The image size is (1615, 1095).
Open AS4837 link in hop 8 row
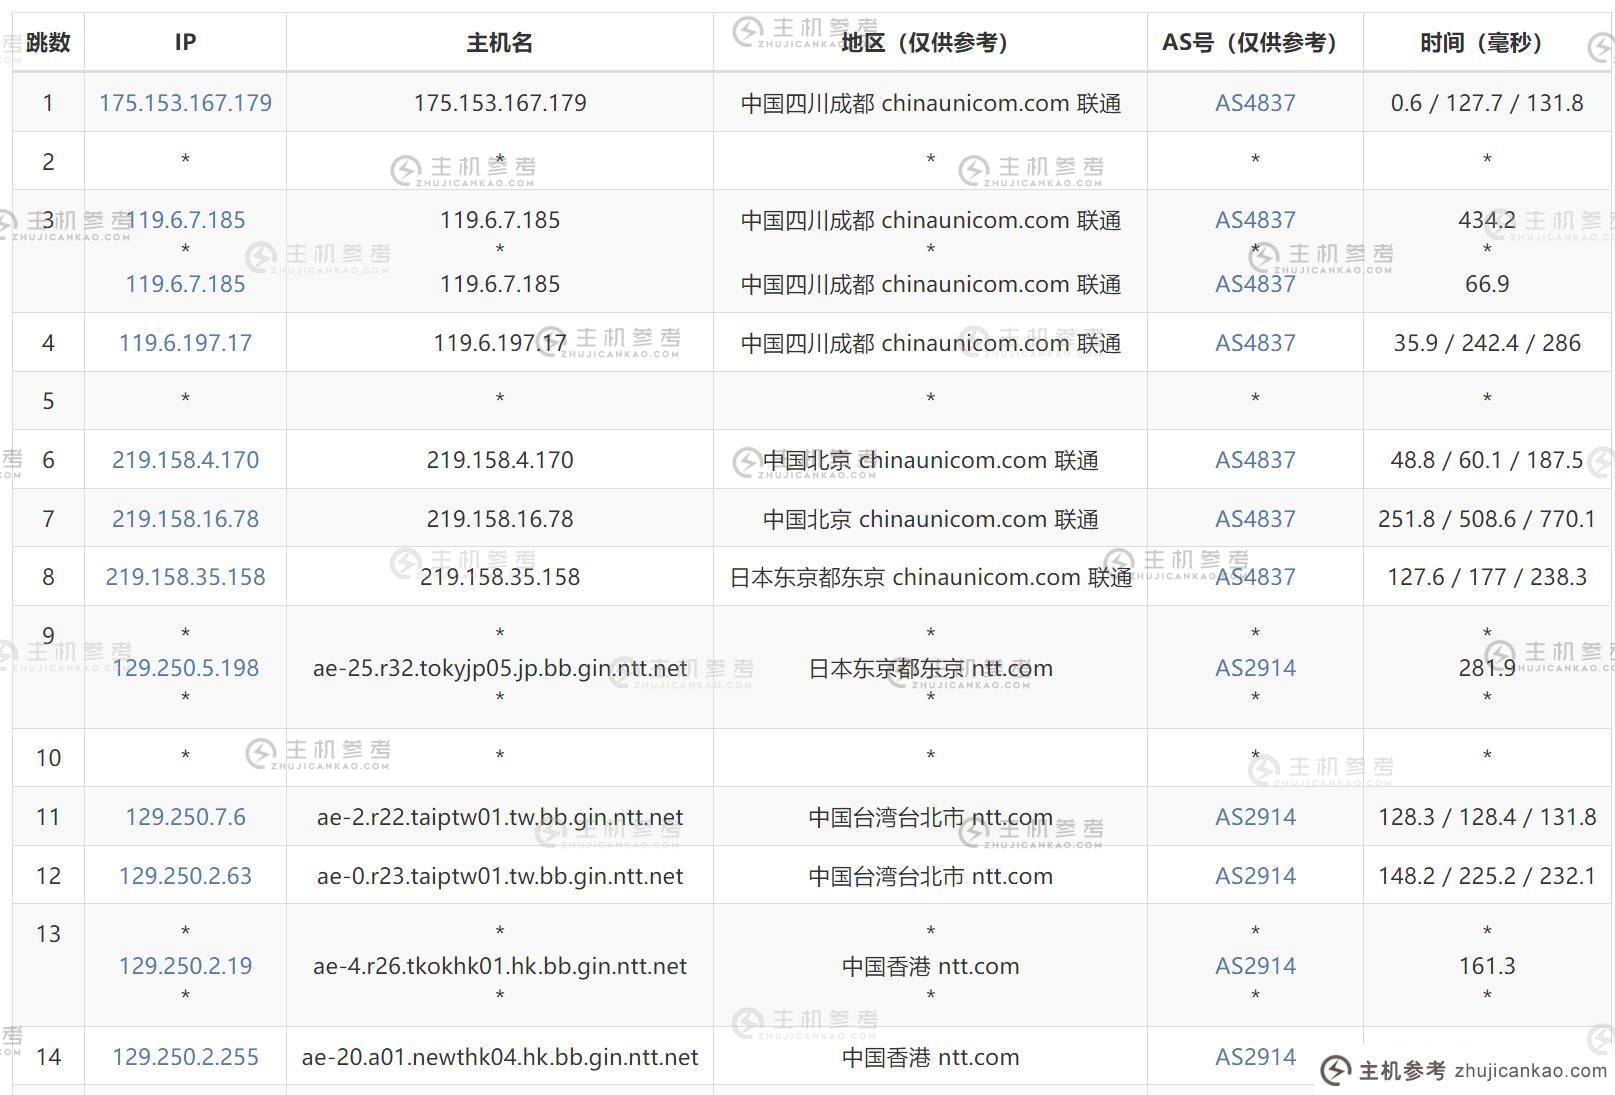(1255, 577)
